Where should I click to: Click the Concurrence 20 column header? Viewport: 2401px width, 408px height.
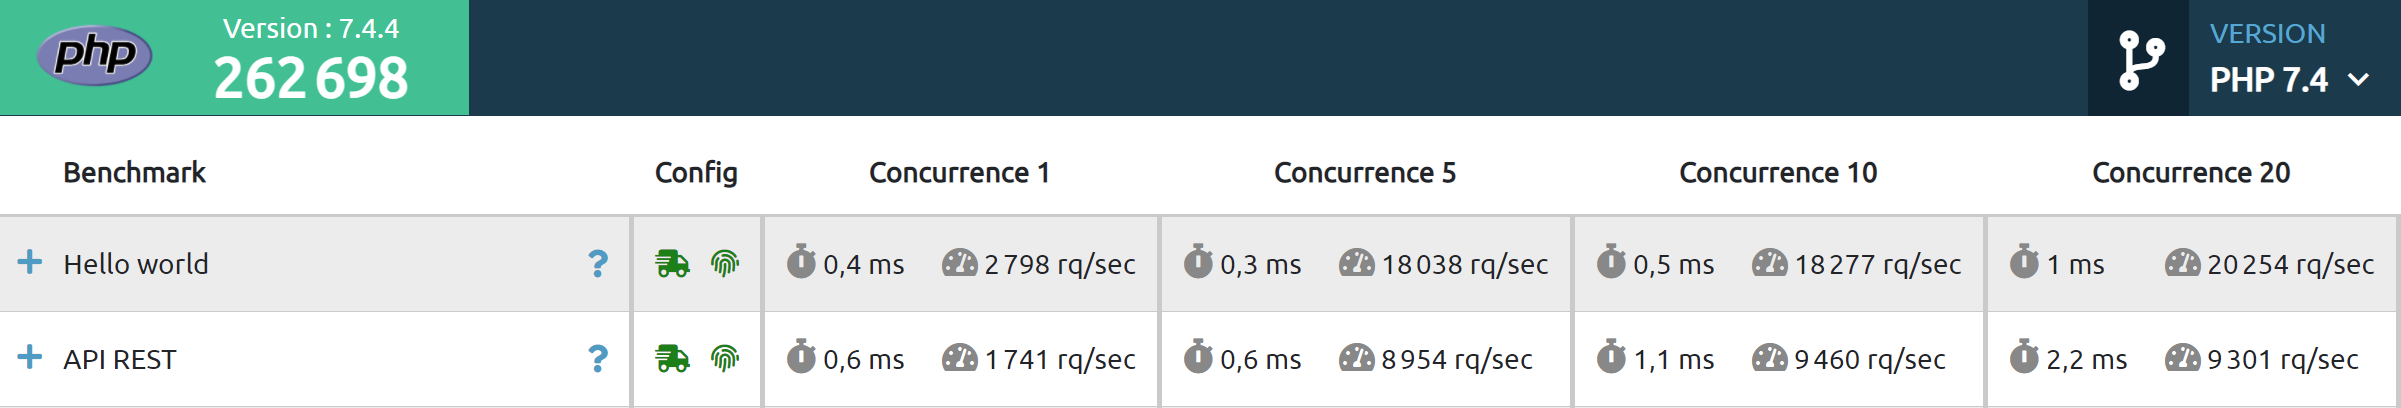click(2191, 173)
